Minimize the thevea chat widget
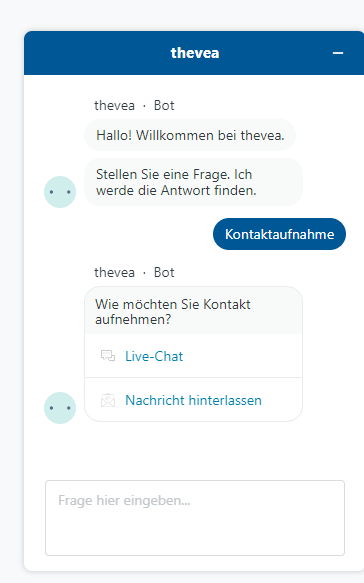Screen dimensions: 364x583 (x=338, y=53)
